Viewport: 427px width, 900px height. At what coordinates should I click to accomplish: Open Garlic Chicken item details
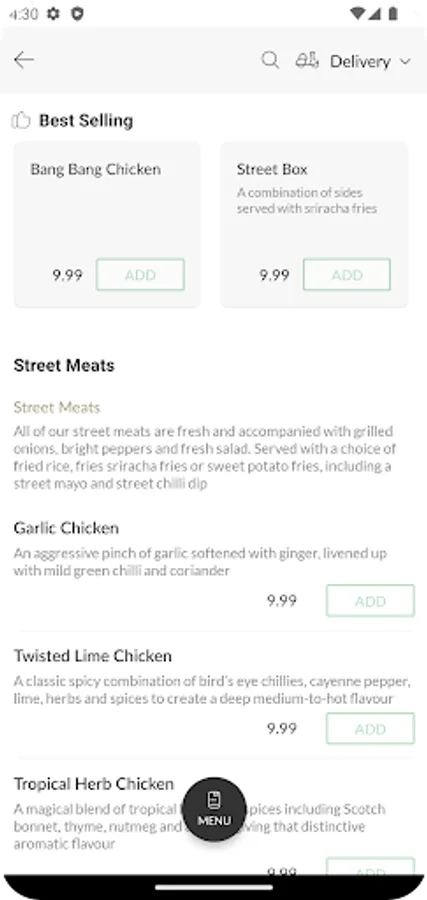pyautogui.click(x=66, y=527)
